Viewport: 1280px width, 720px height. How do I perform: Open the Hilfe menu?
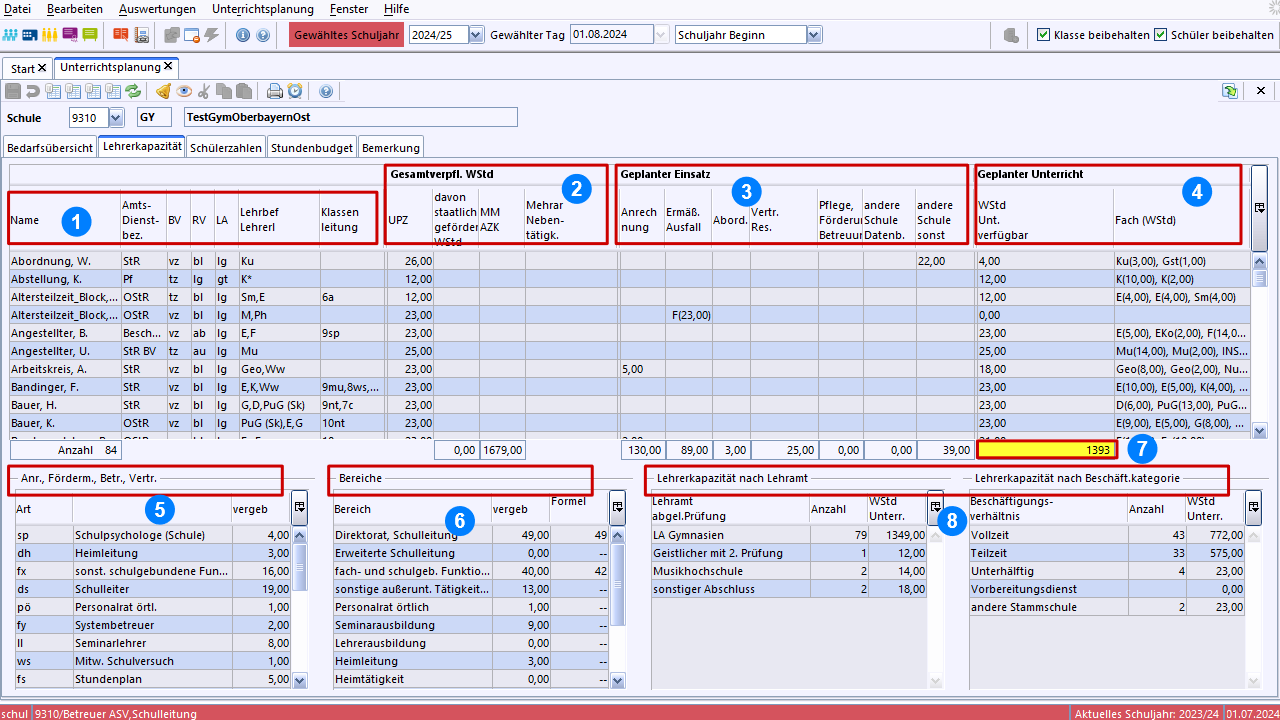(x=396, y=8)
